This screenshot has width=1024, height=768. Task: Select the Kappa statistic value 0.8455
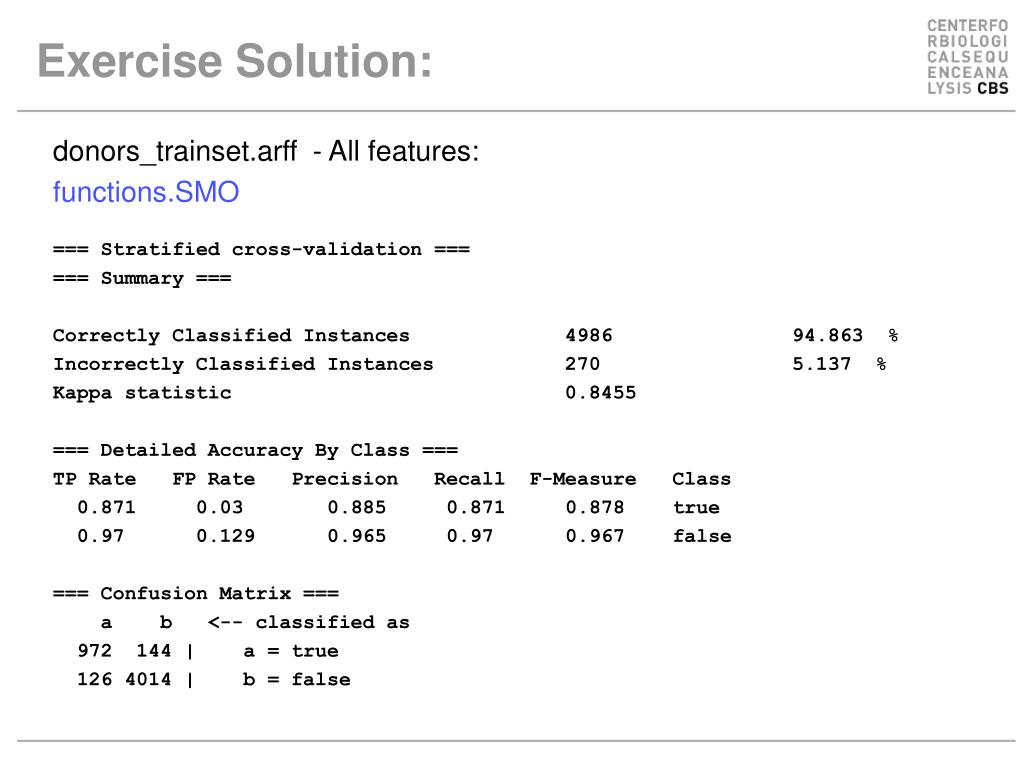(x=600, y=392)
